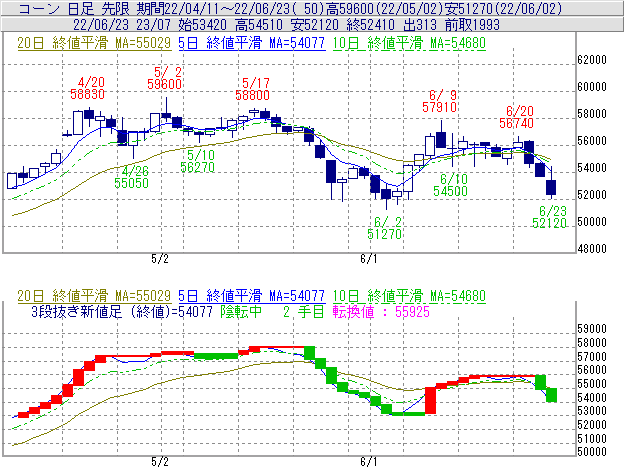
Task: Click the 始53420 open value
Action: tap(202, 25)
